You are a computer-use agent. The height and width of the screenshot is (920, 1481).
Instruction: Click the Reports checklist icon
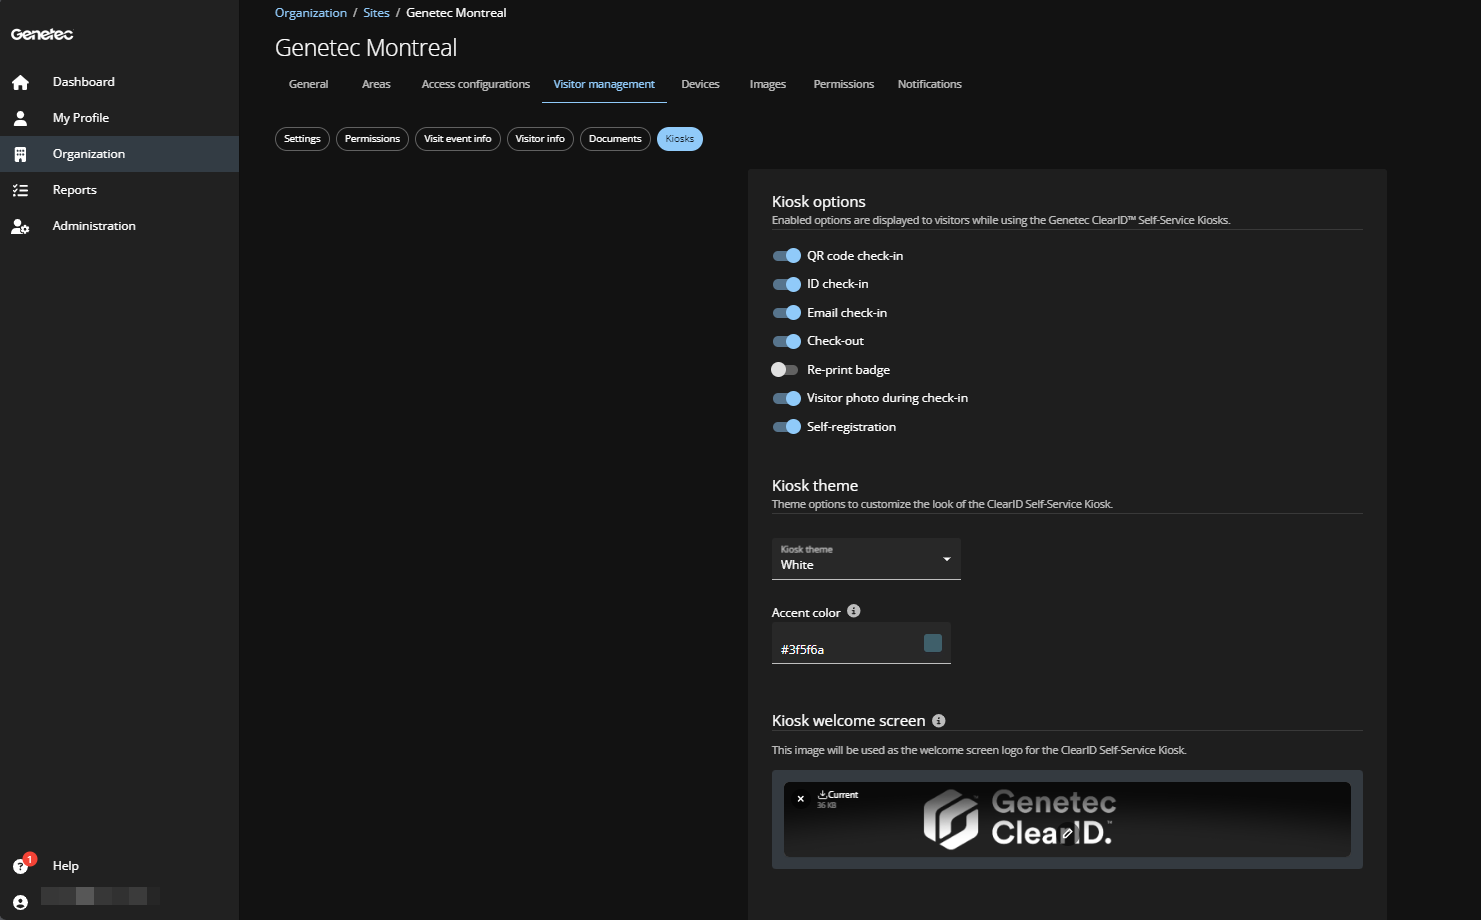20,190
